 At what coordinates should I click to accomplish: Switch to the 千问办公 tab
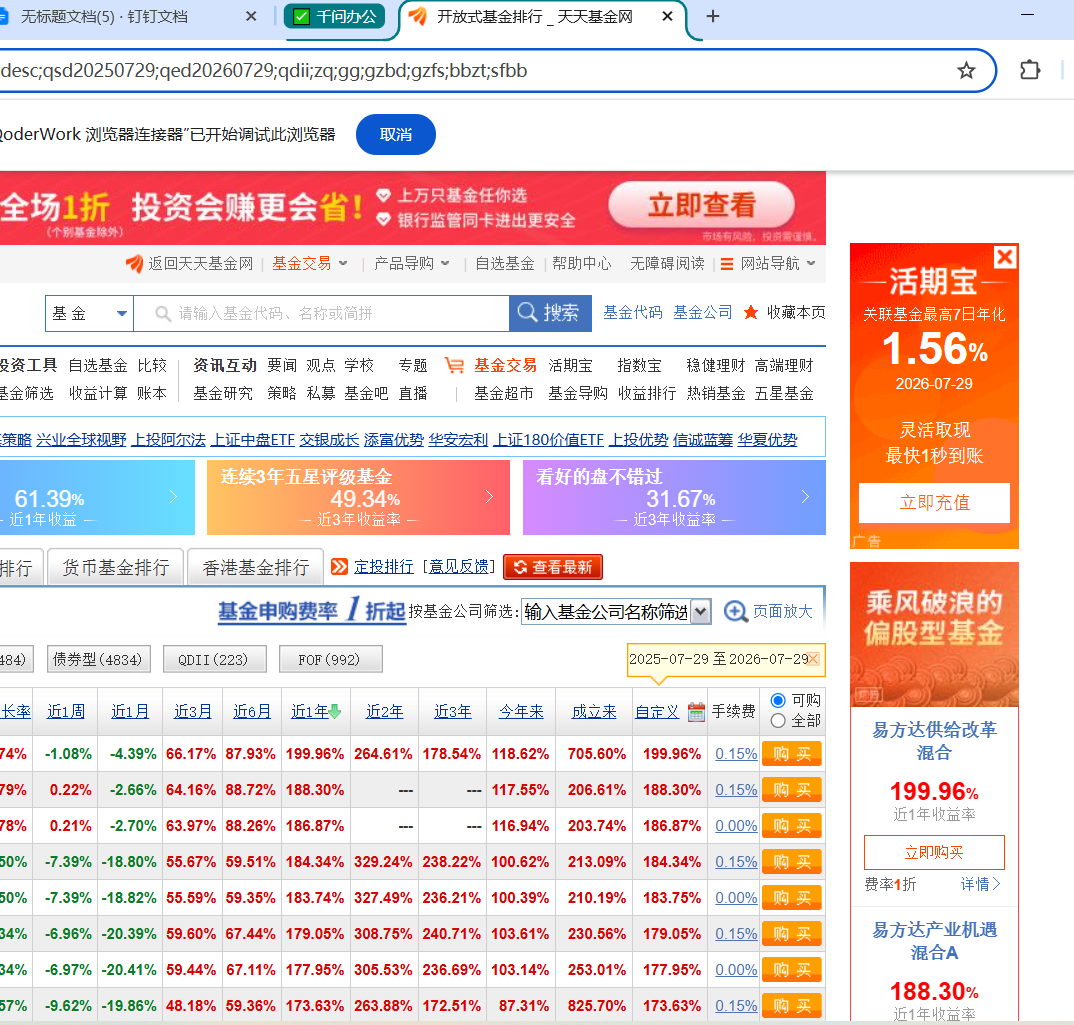334,16
